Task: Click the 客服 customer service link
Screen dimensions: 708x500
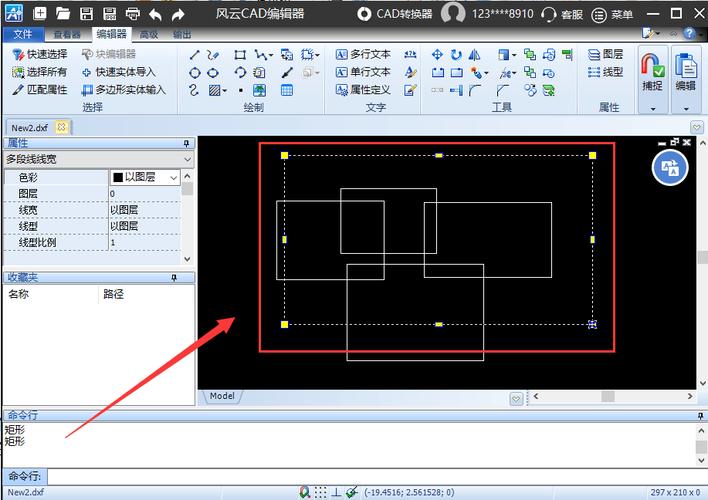Action: pos(562,15)
